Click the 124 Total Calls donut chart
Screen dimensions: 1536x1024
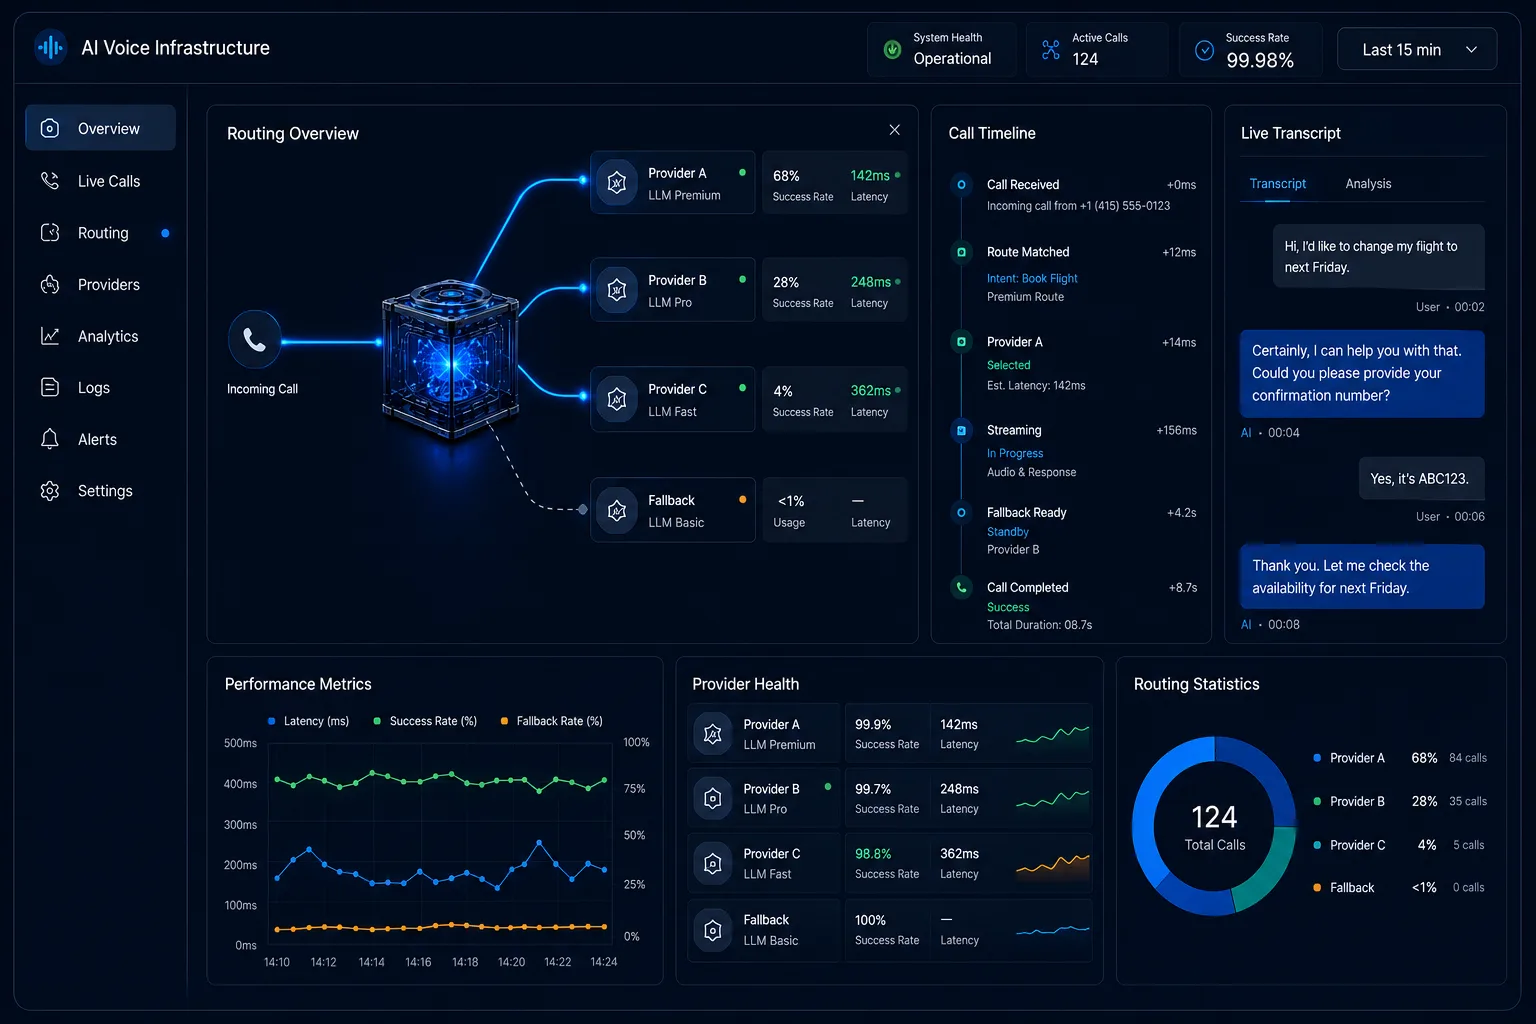click(1214, 826)
